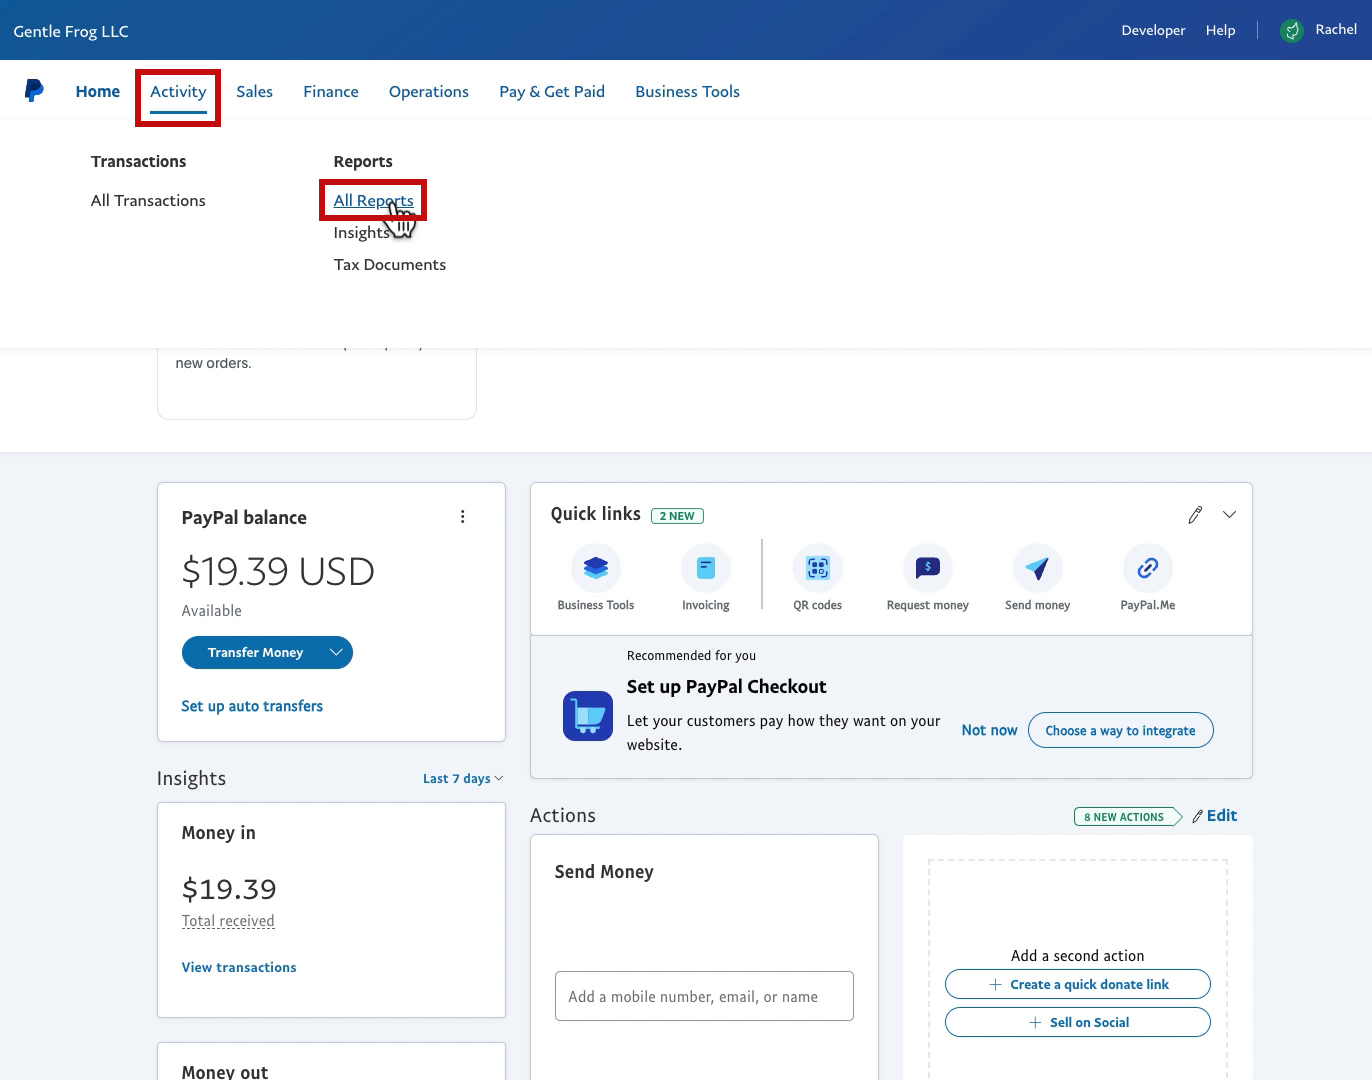
Task: Open the PayPal.Me quick link icon
Action: tap(1148, 568)
